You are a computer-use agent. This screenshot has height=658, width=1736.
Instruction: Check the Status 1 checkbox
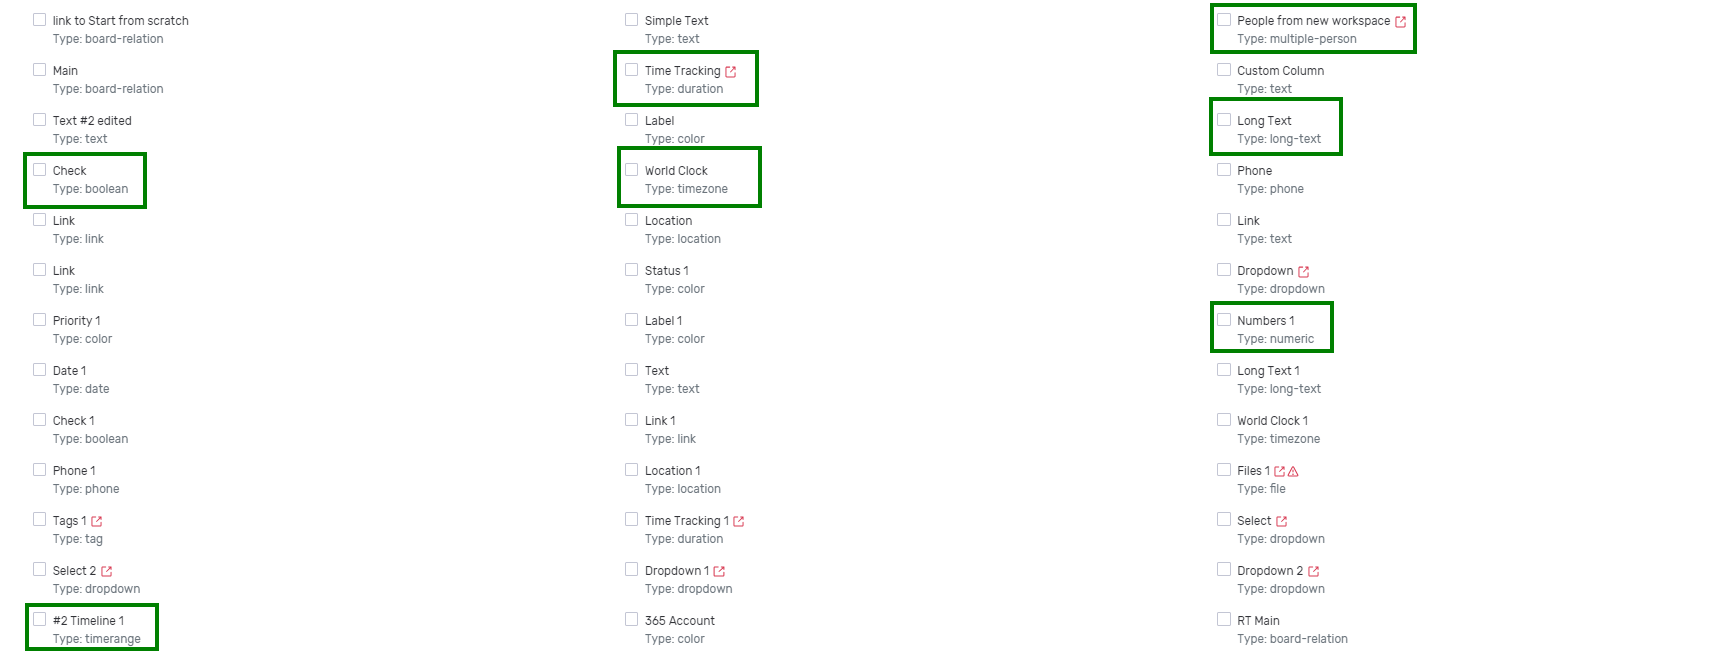coord(631,270)
